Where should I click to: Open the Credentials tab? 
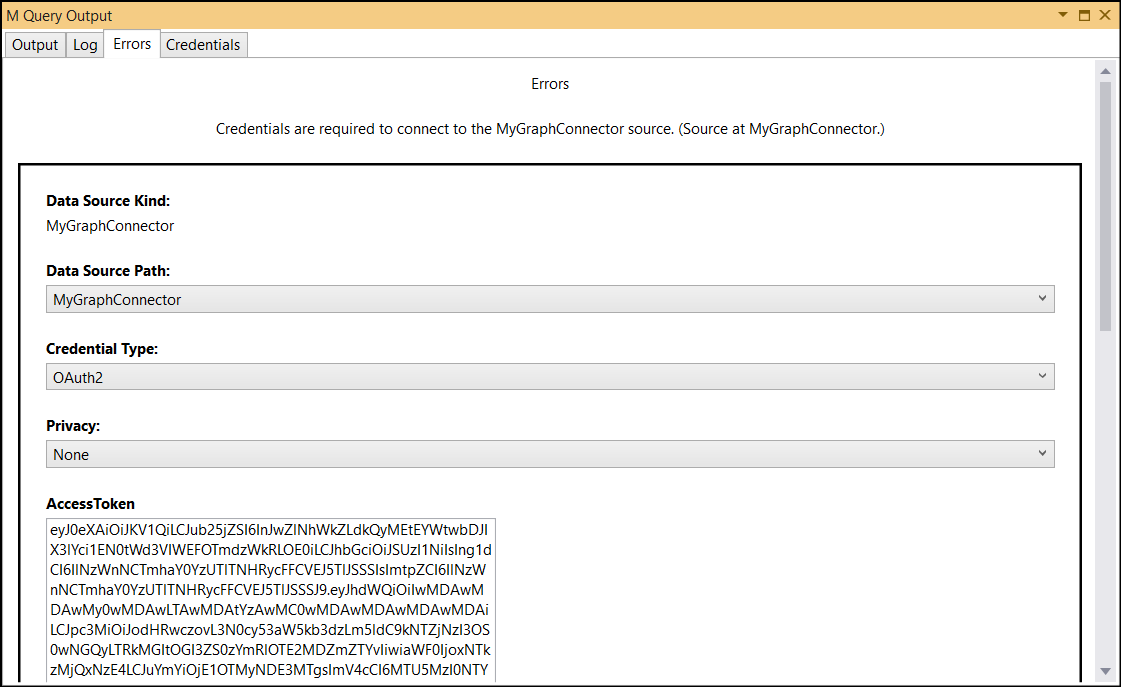click(204, 45)
